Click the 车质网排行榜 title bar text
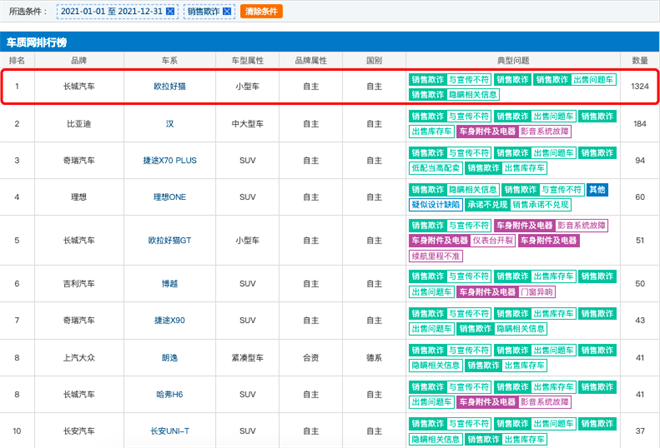 pyautogui.click(x=37, y=43)
